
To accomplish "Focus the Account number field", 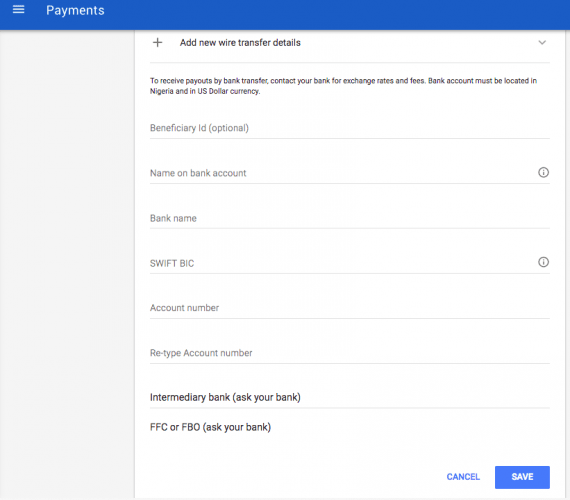I will (350, 308).
